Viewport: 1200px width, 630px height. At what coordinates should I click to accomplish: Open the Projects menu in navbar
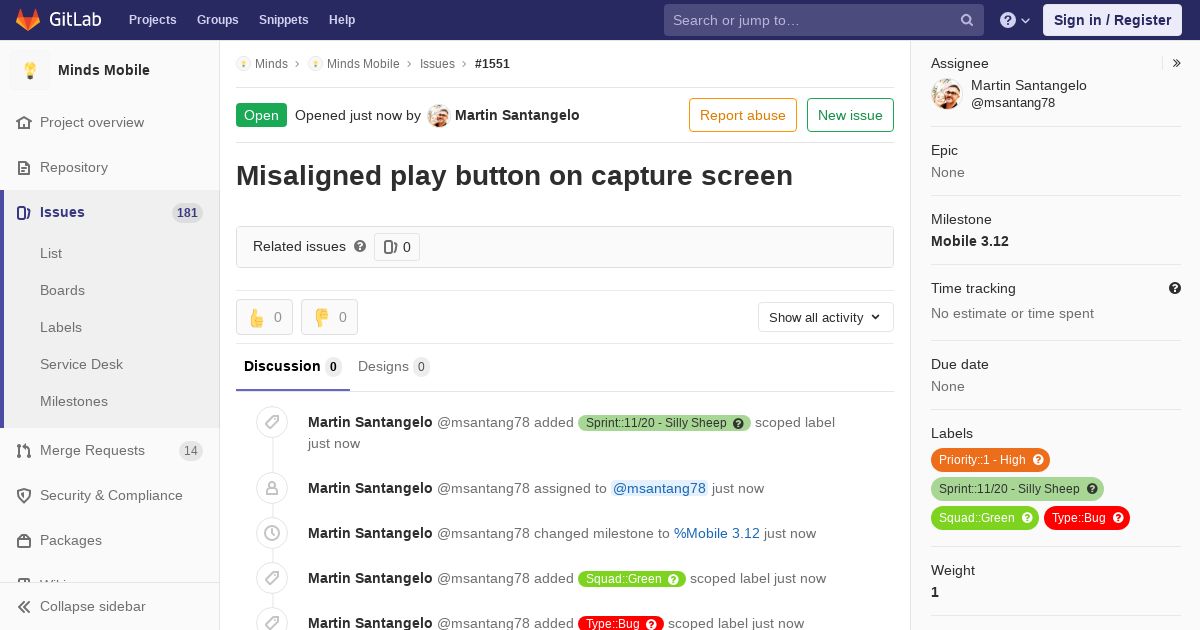click(x=152, y=20)
